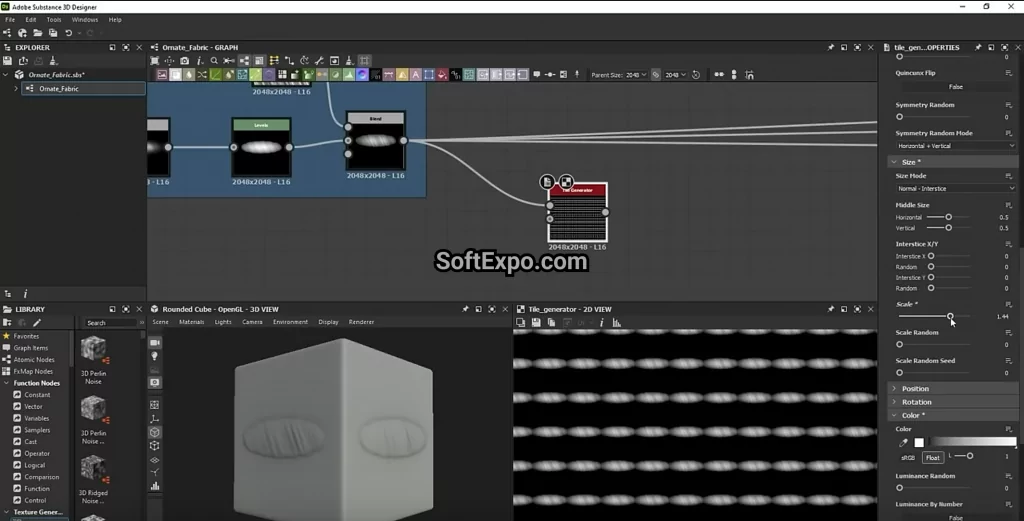Click the video camera icon in 3D view

pos(155,343)
